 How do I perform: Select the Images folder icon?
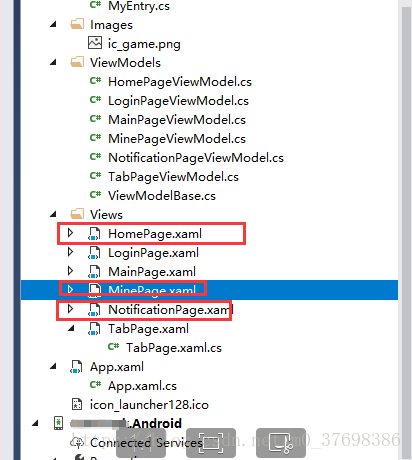pyautogui.click(x=77, y=24)
